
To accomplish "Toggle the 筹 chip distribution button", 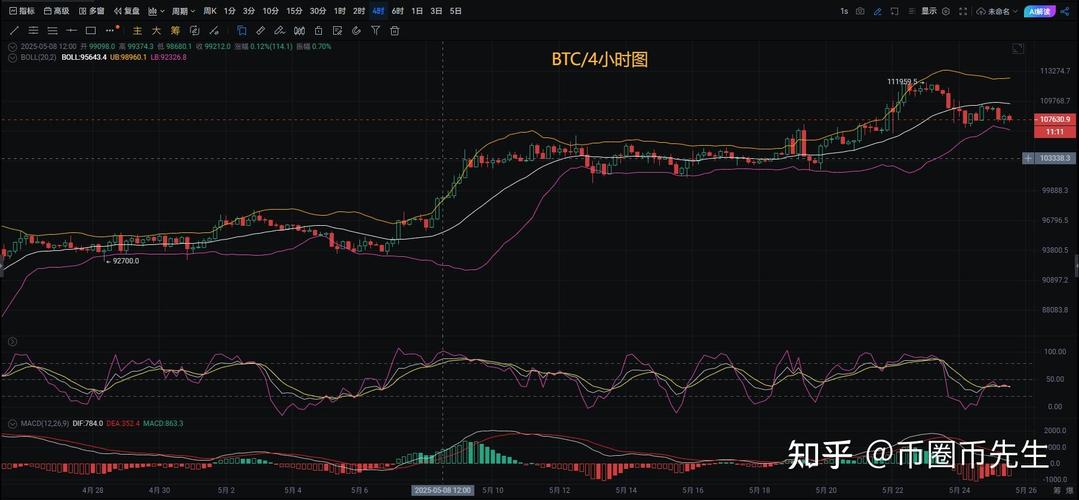I will pos(175,31).
